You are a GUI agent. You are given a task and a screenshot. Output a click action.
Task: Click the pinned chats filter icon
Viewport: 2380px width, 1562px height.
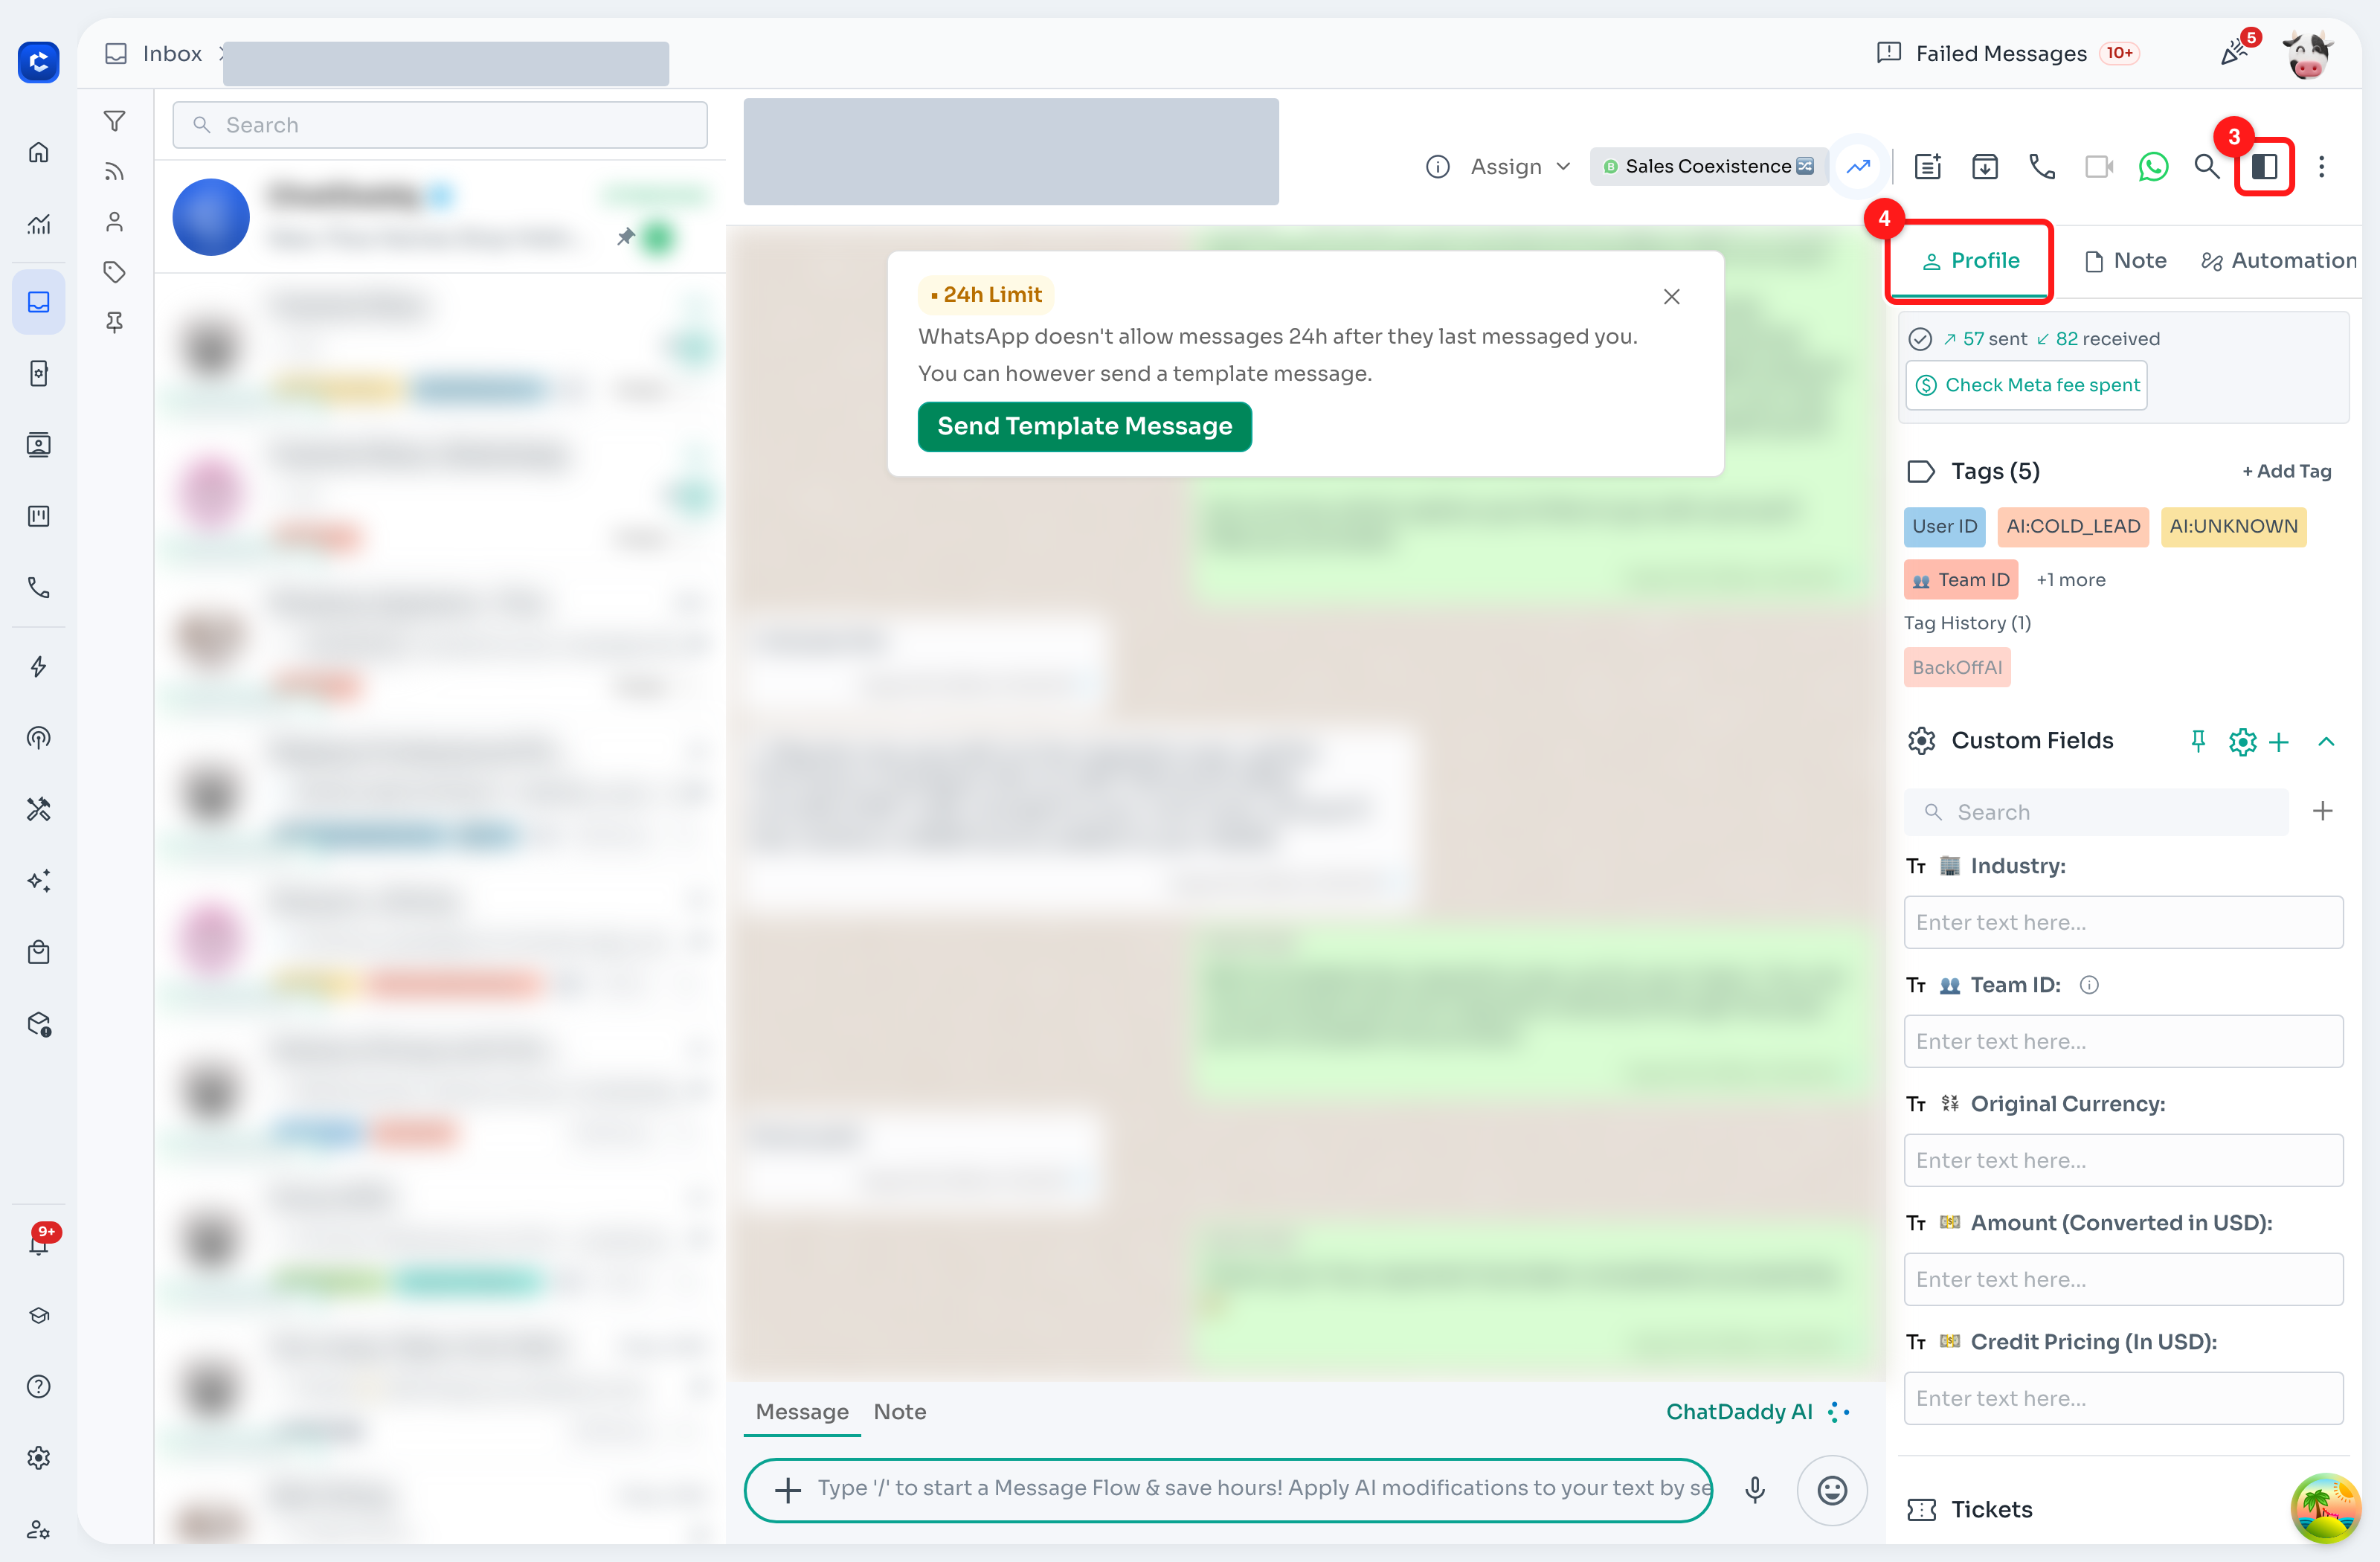[115, 322]
